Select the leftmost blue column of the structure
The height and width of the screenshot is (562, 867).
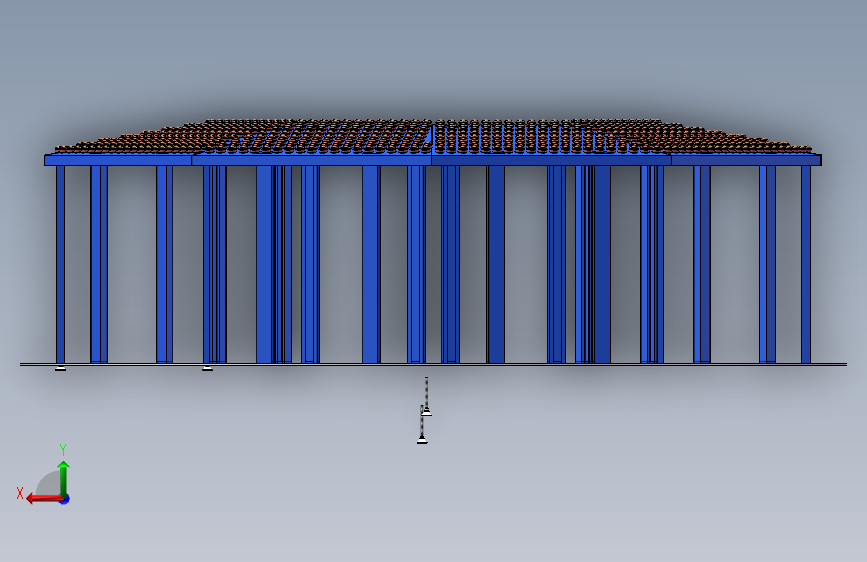pyautogui.click(x=60, y=264)
